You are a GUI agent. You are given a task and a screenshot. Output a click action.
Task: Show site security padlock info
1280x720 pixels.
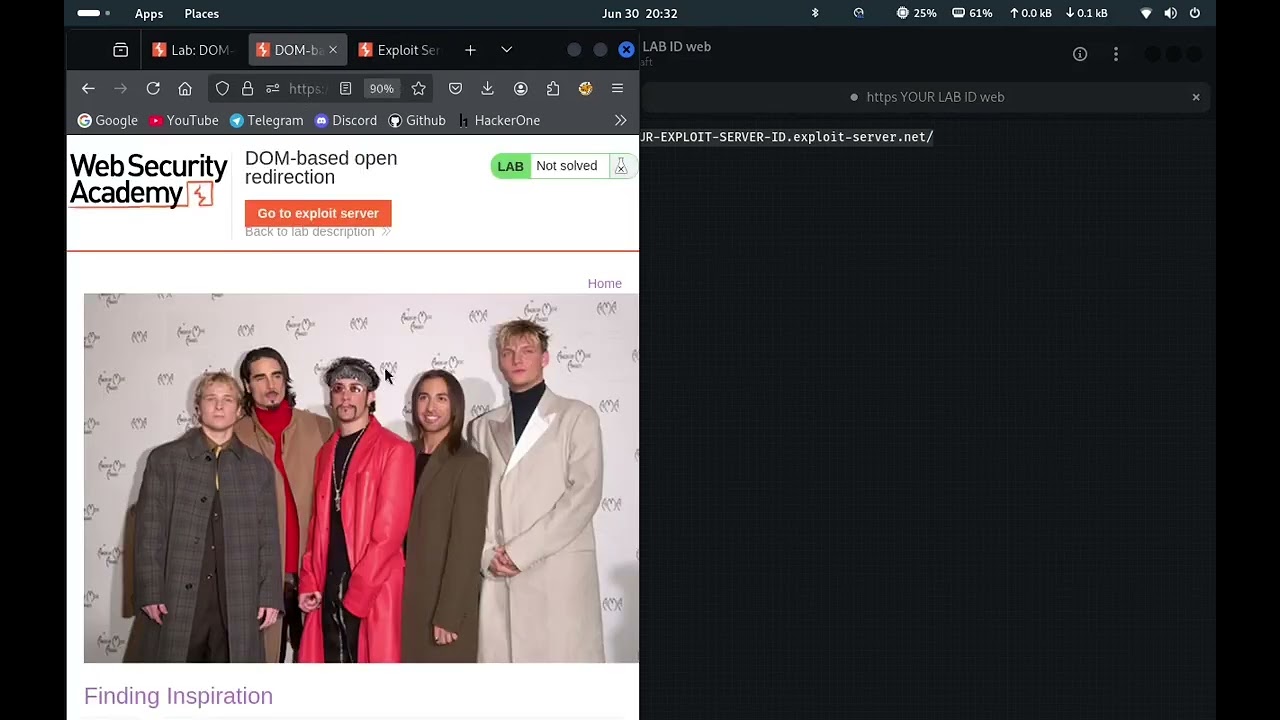pyautogui.click(x=247, y=89)
